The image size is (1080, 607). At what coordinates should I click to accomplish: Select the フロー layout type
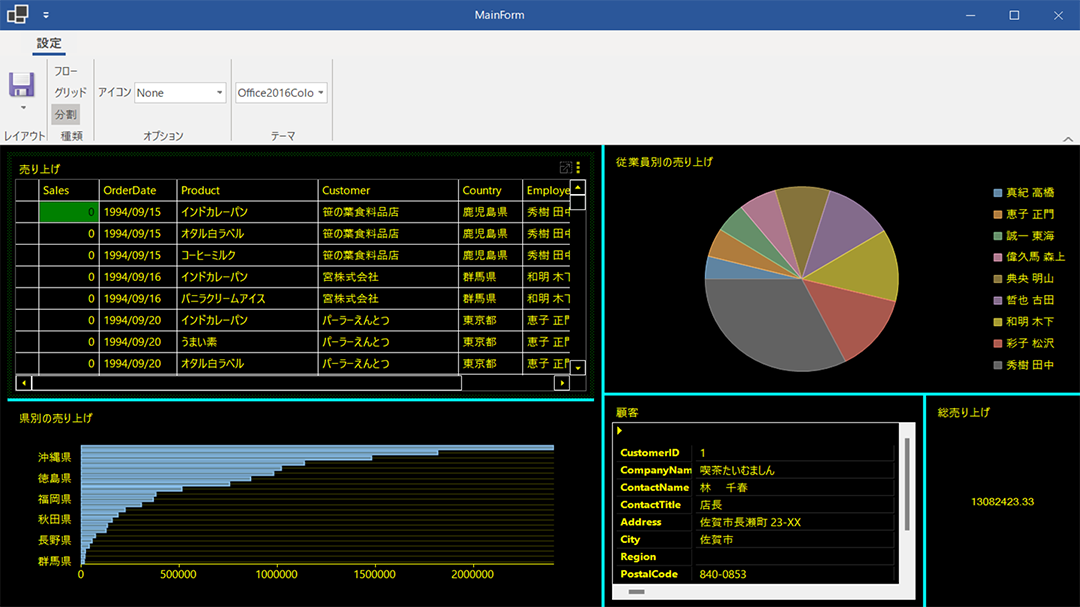pos(66,72)
